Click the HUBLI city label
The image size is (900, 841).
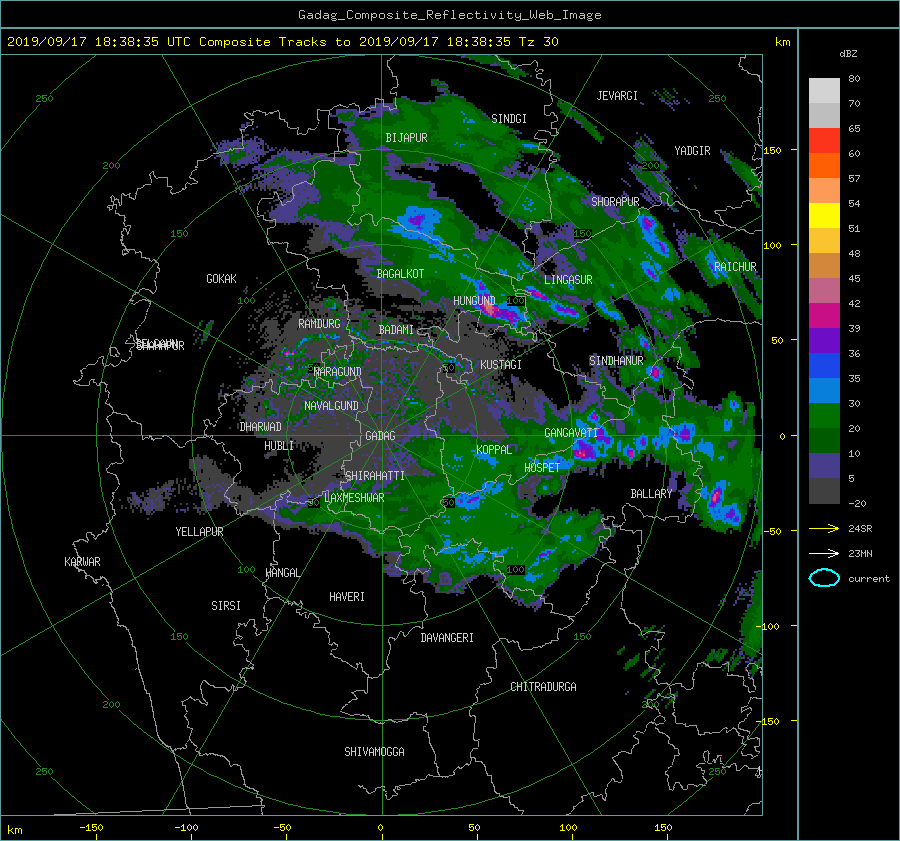click(x=279, y=446)
